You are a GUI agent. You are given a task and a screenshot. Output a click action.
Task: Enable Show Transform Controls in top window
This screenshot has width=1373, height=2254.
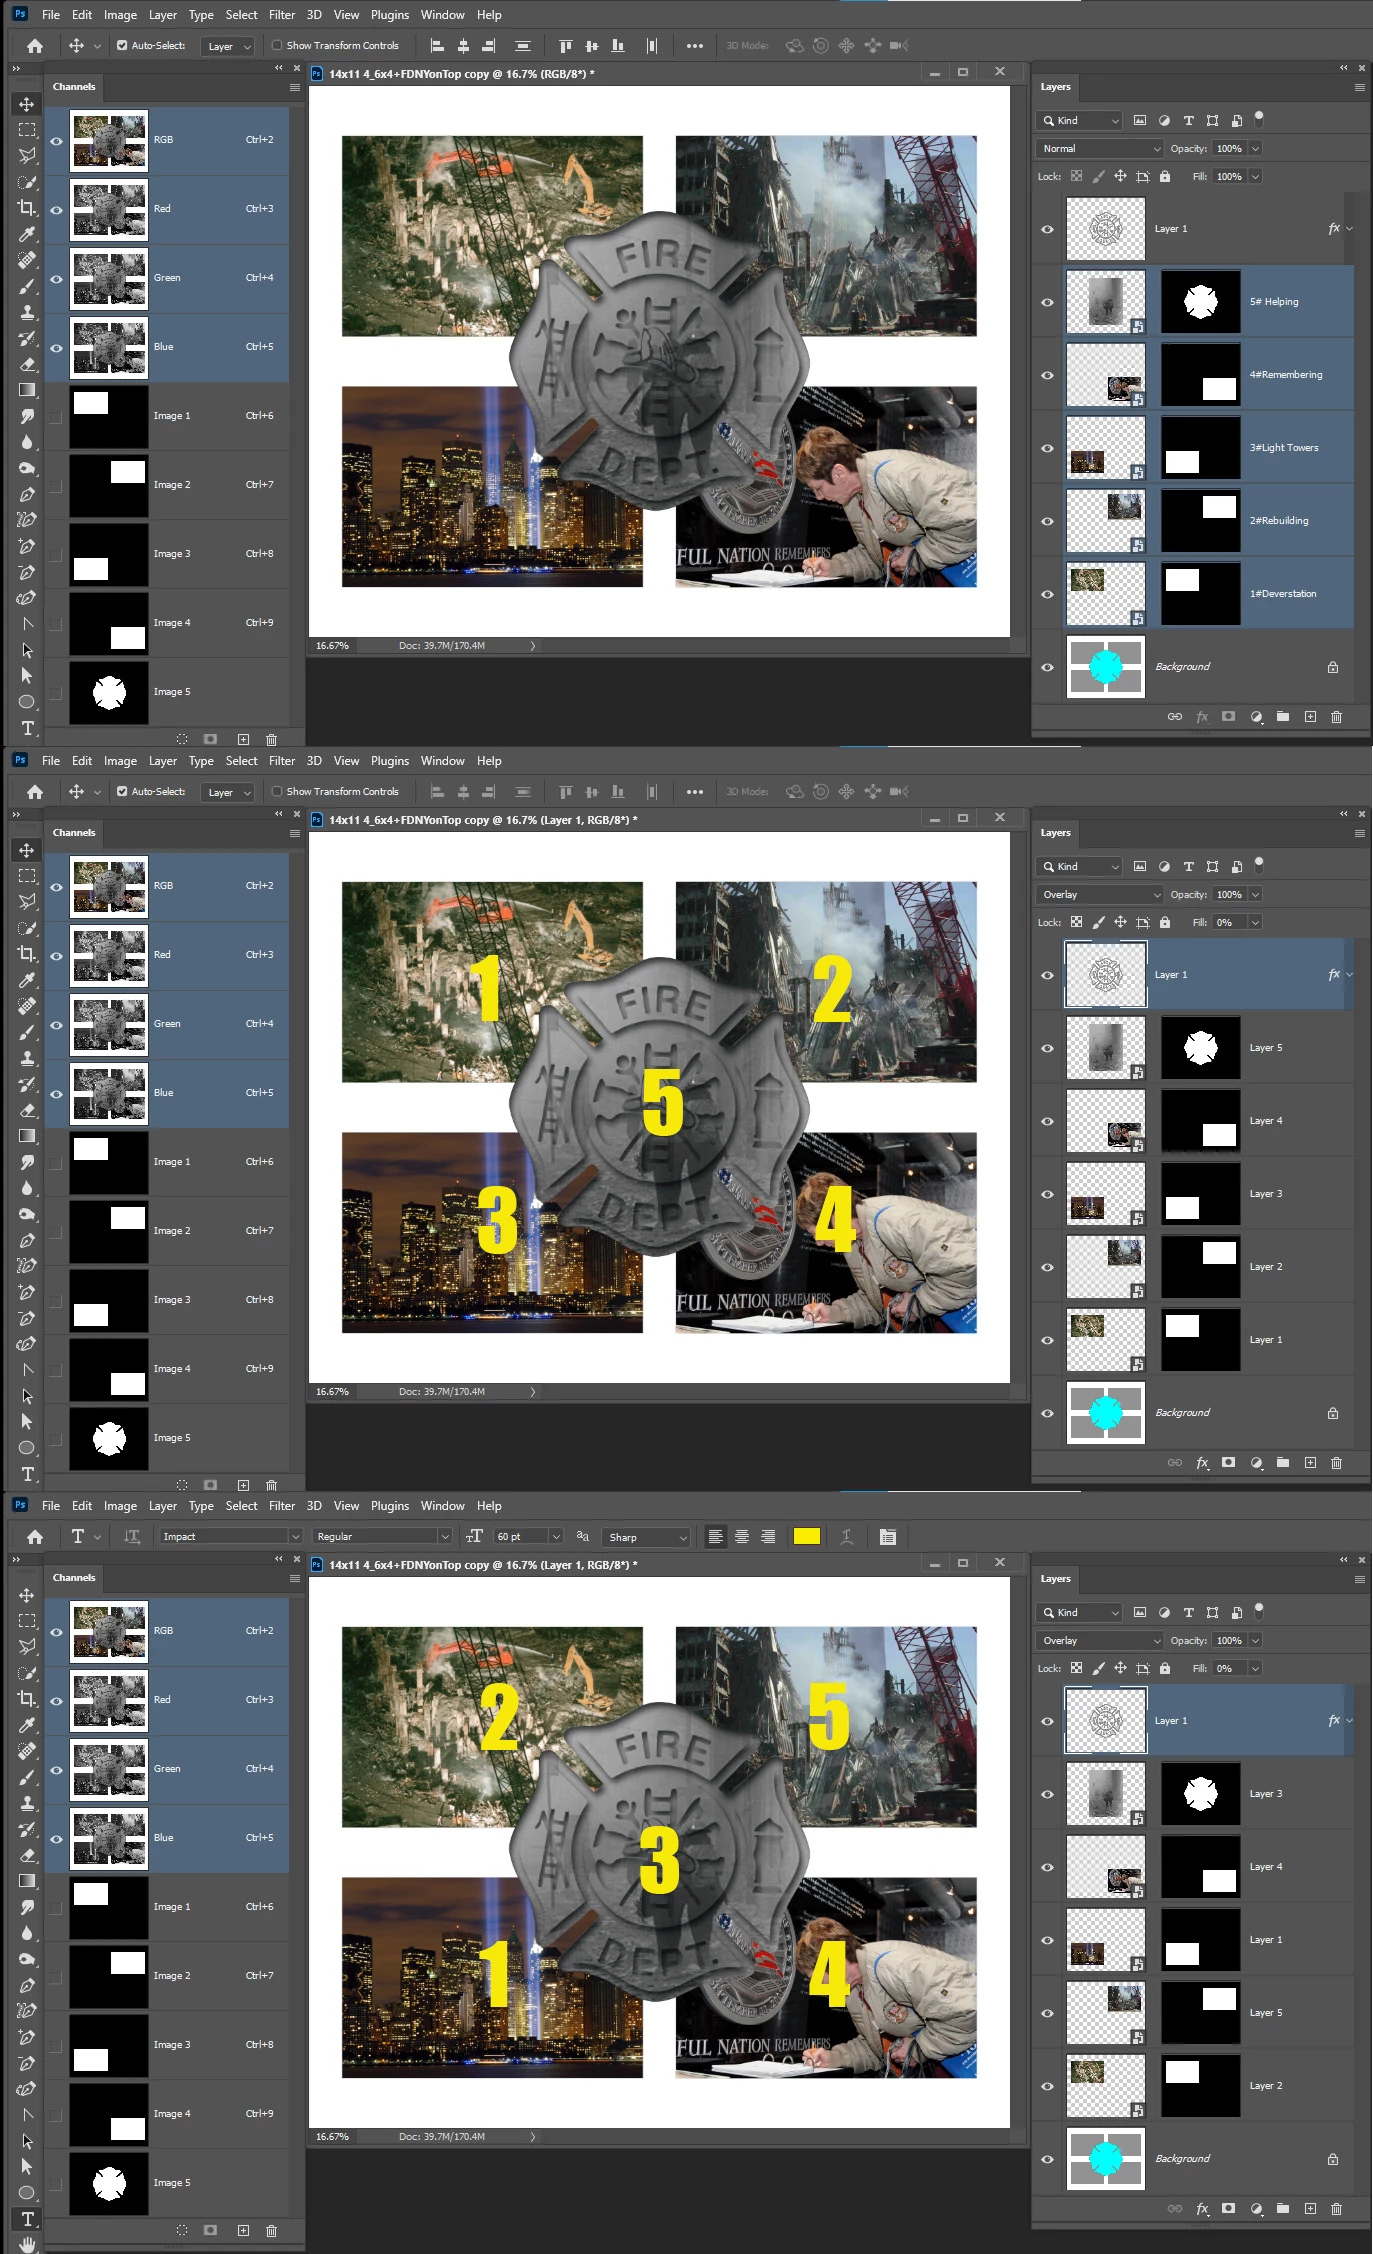(277, 45)
